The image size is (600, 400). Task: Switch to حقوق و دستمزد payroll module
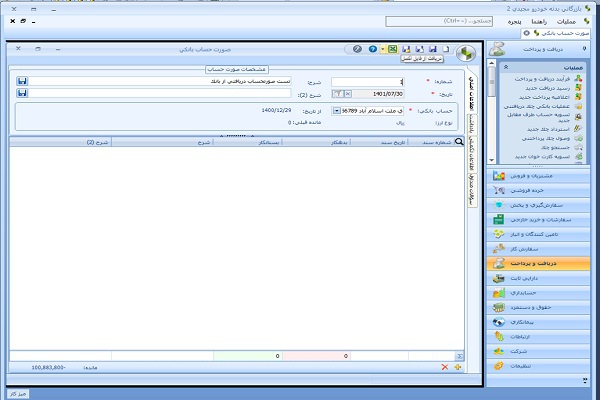tap(538, 307)
